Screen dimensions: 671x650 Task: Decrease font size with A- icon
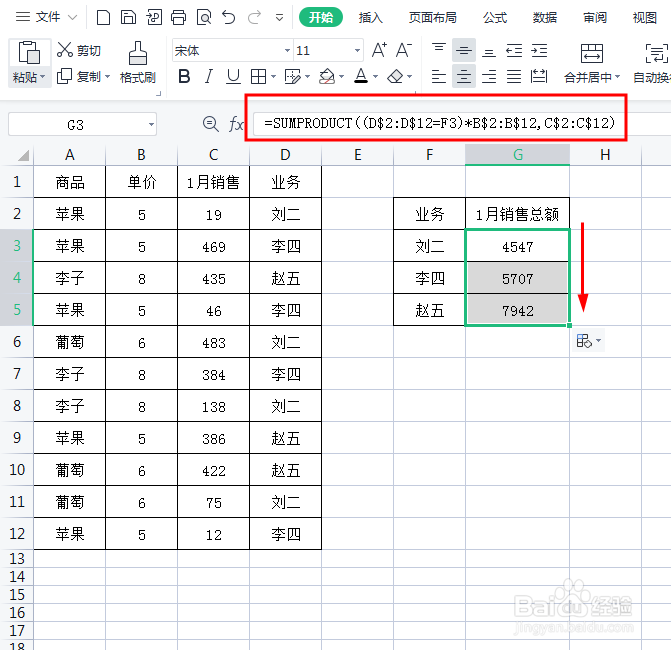(404, 50)
